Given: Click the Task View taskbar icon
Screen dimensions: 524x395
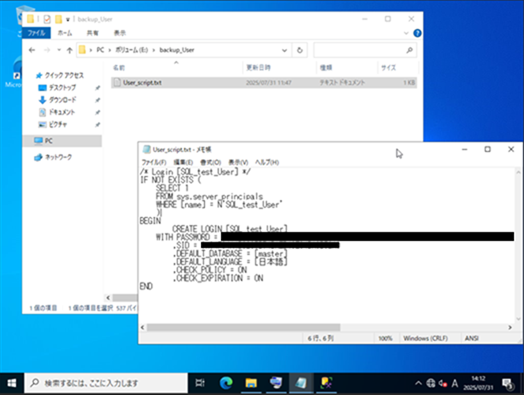Looking at the screenshot, I should pos(200,383).
